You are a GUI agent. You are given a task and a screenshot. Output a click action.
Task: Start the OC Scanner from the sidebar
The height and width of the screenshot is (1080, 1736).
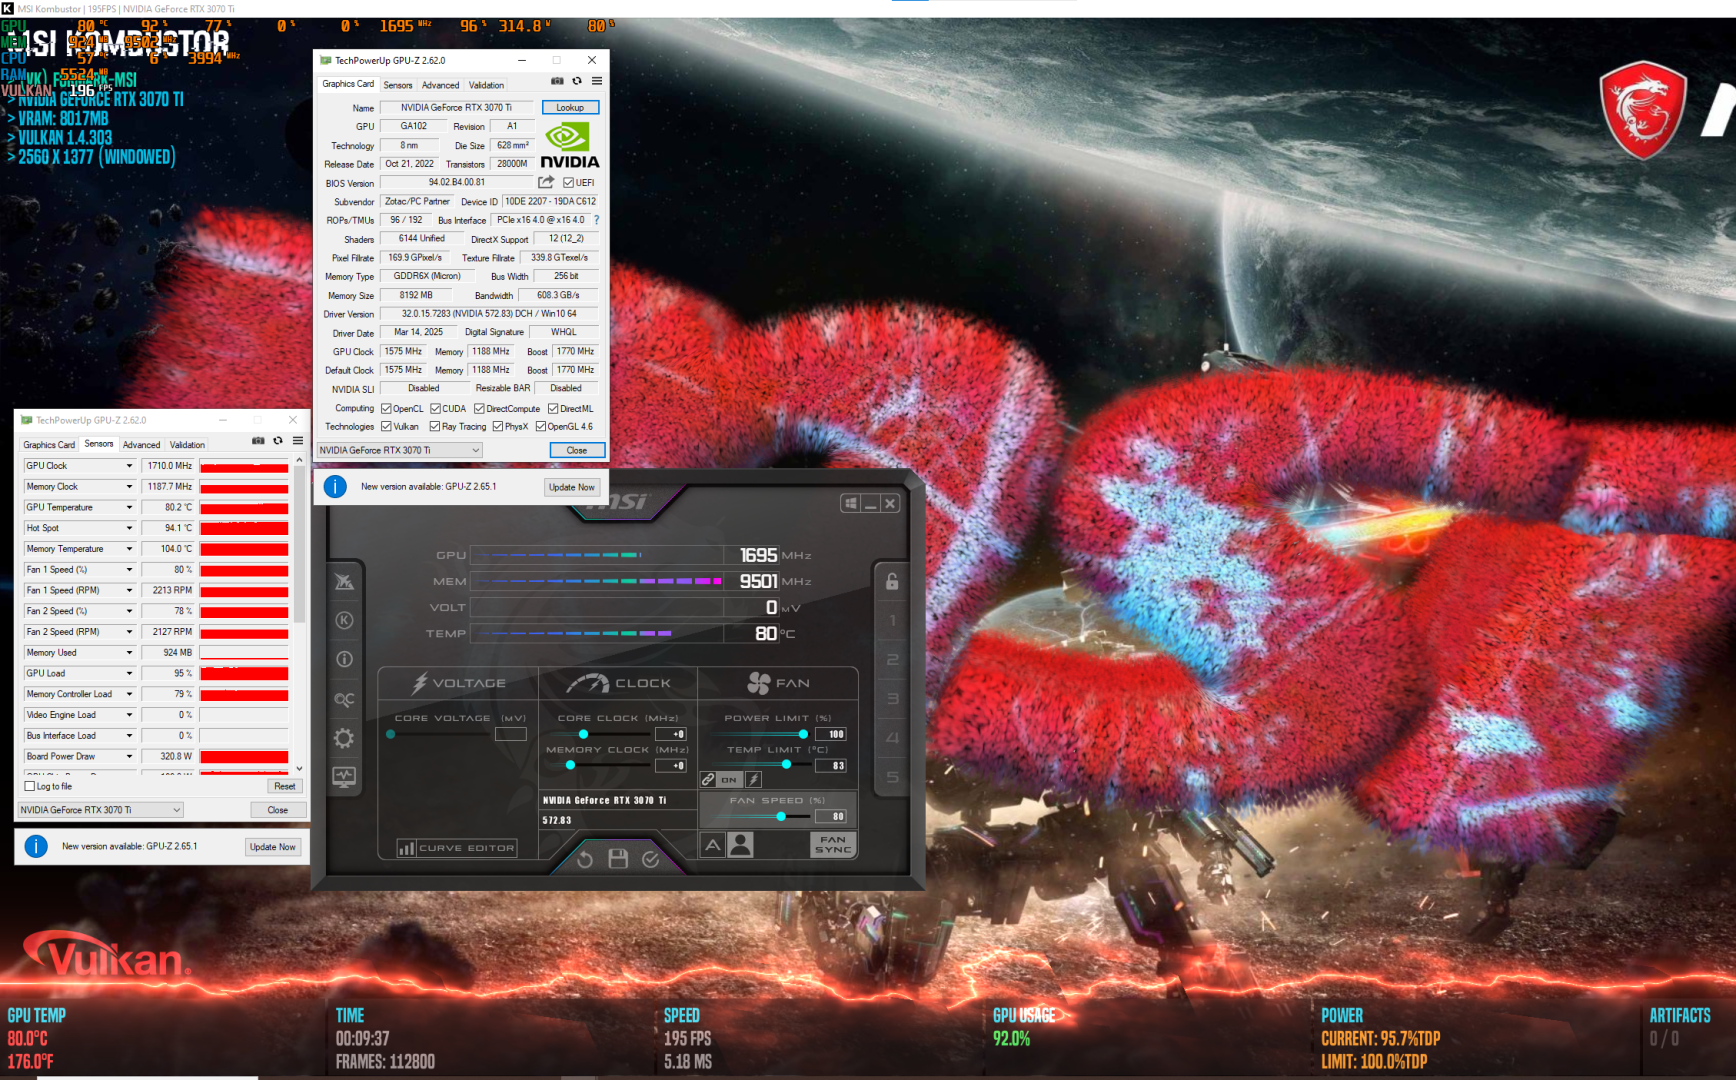click(344, 699)
